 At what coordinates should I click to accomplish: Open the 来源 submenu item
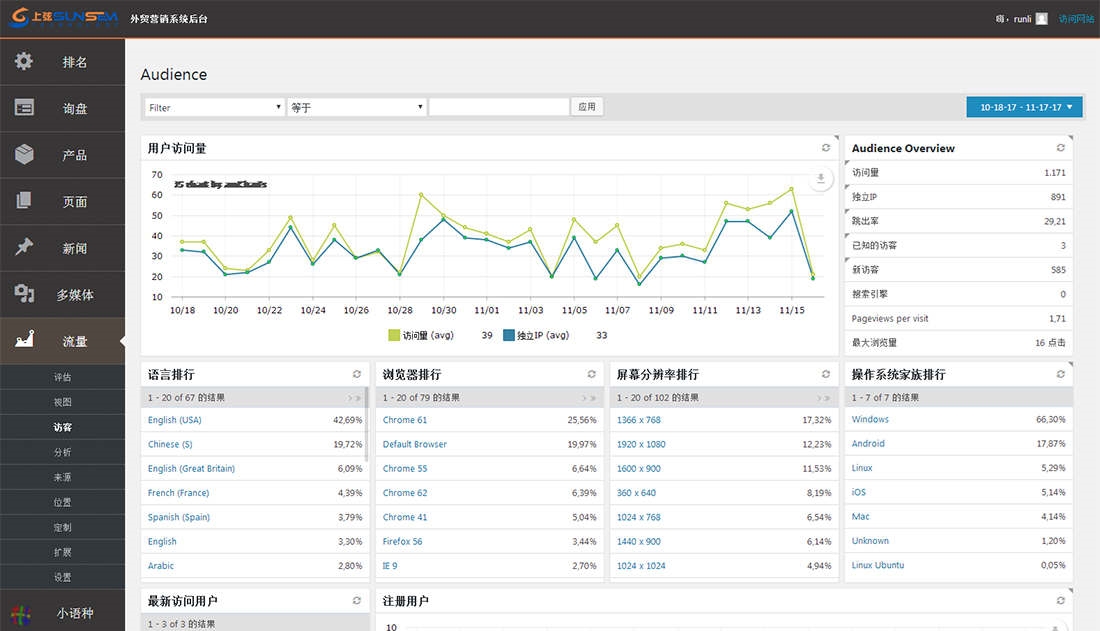coord(62,477)
